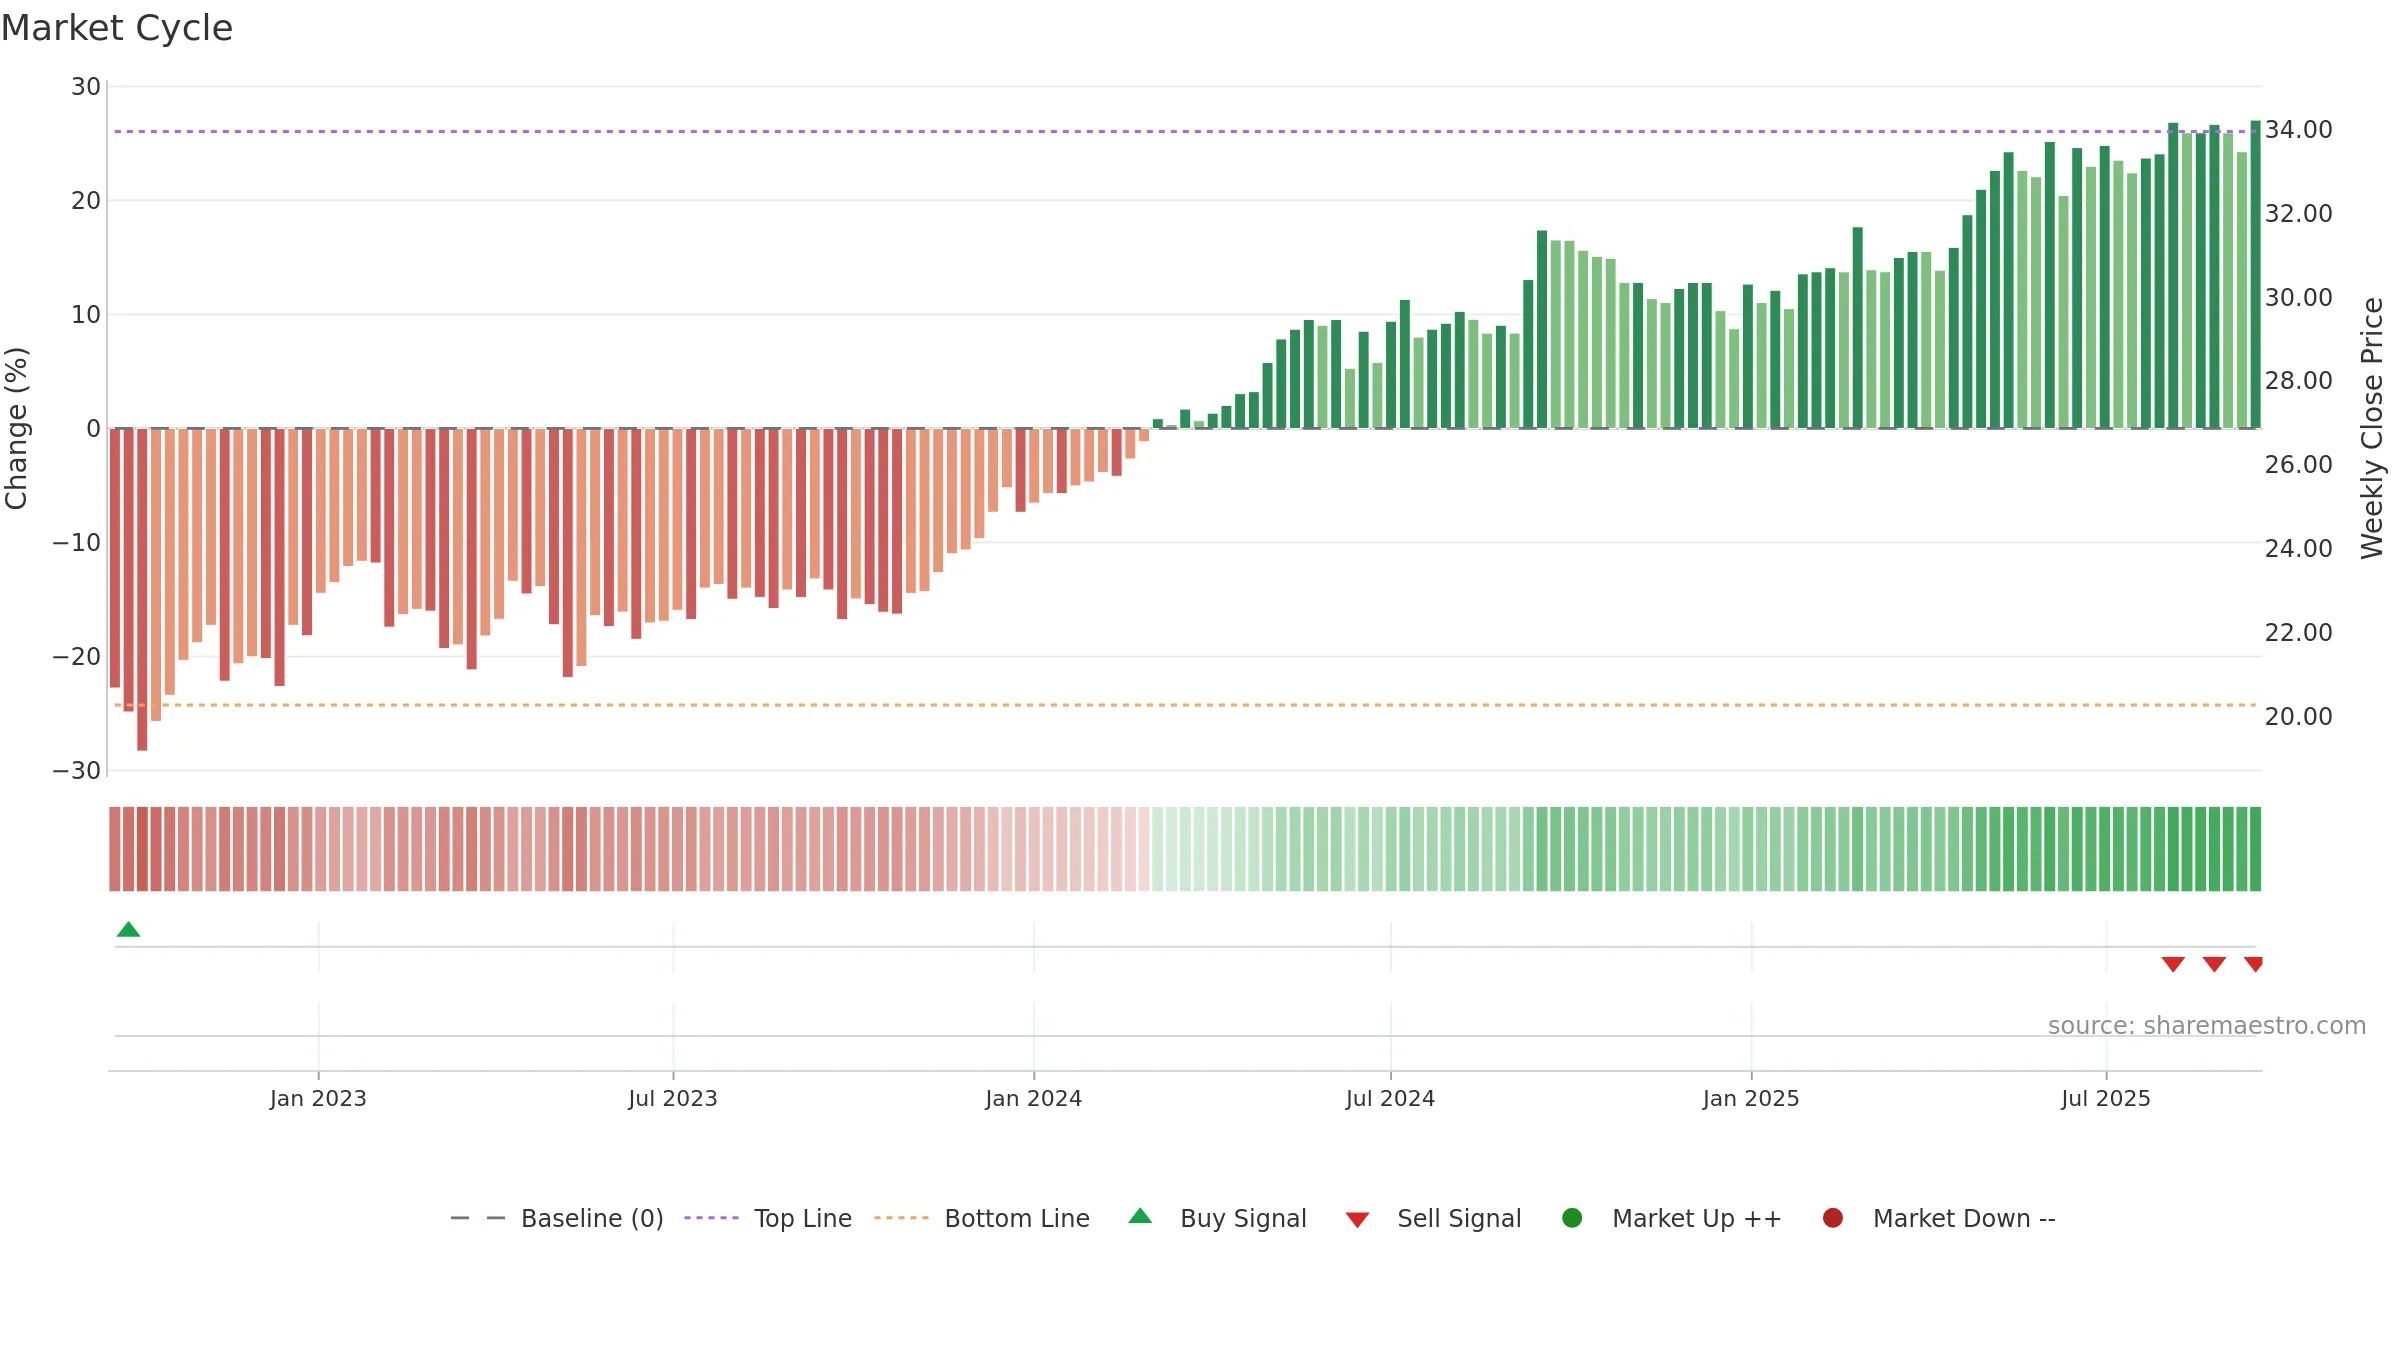
Task: Toggle the Buy Signal legend entry
Action: coord(1217,1218)
